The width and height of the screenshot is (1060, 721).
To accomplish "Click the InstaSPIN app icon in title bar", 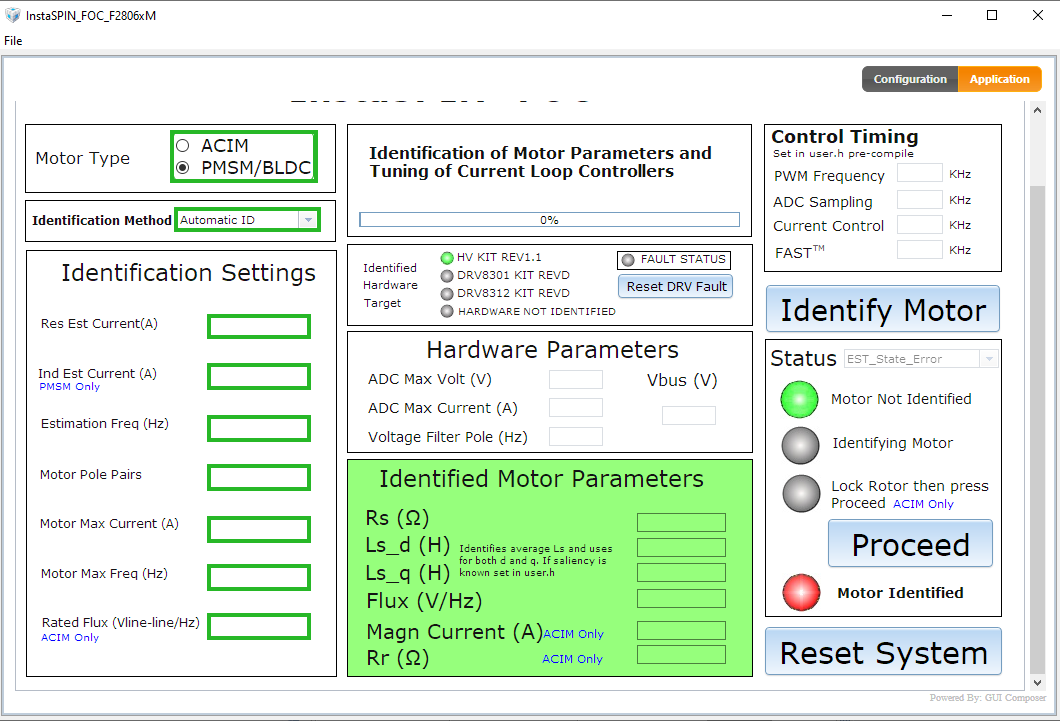I will (12, 15).
